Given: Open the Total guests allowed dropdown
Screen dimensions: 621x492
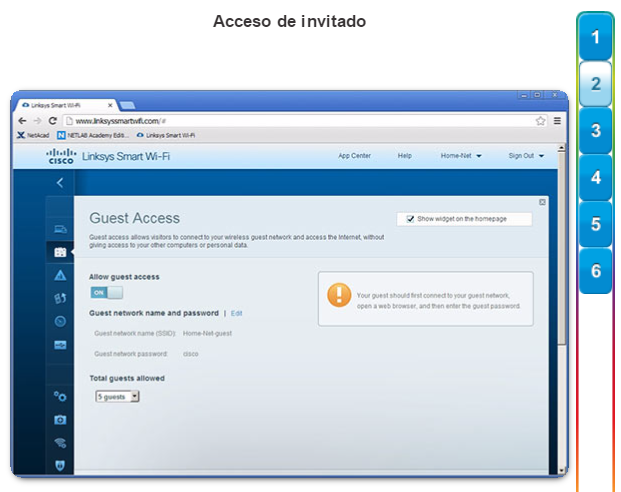Looking at the screenshot, I should tap(117, 397).
